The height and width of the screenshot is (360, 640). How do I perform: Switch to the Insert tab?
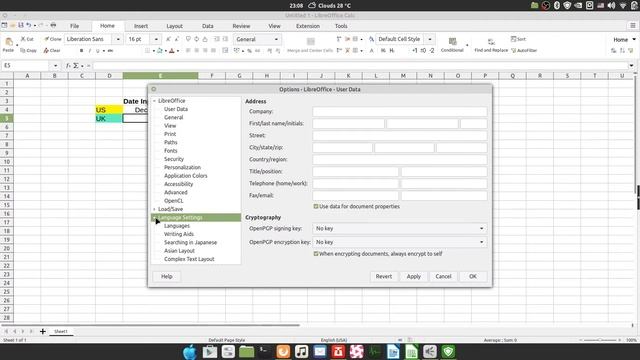click(141, 26)
